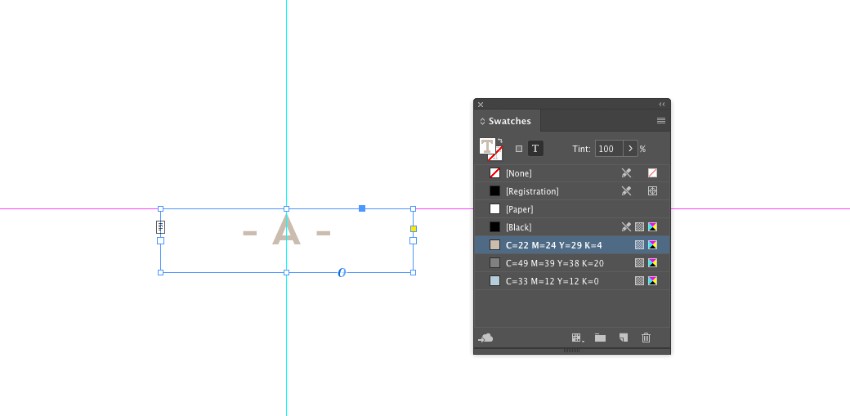Click registration target icon on [Registration] row
Screen dimensions: 850x416
point(652,191)
